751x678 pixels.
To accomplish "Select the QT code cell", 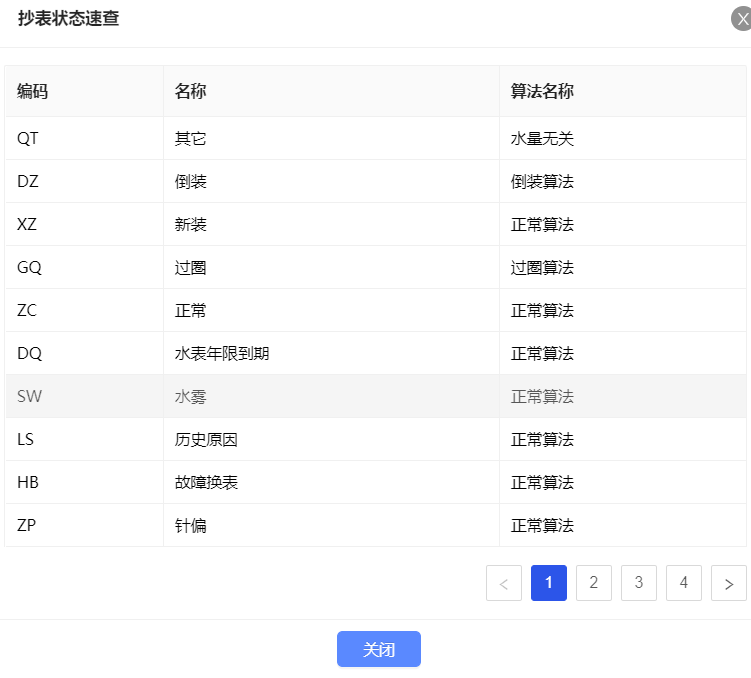I will click(x=84, y=138).
